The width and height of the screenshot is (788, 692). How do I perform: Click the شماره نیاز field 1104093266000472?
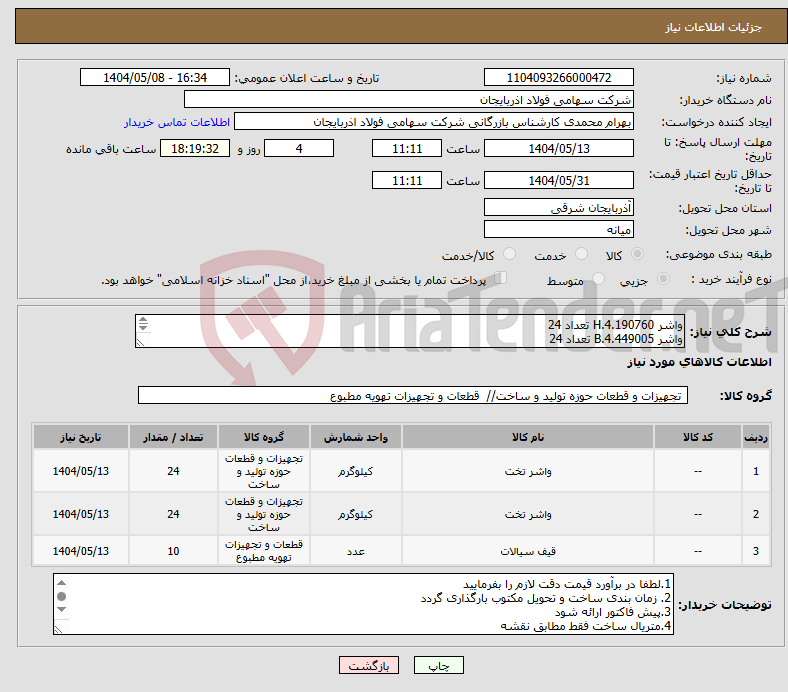tap(558, 77)
